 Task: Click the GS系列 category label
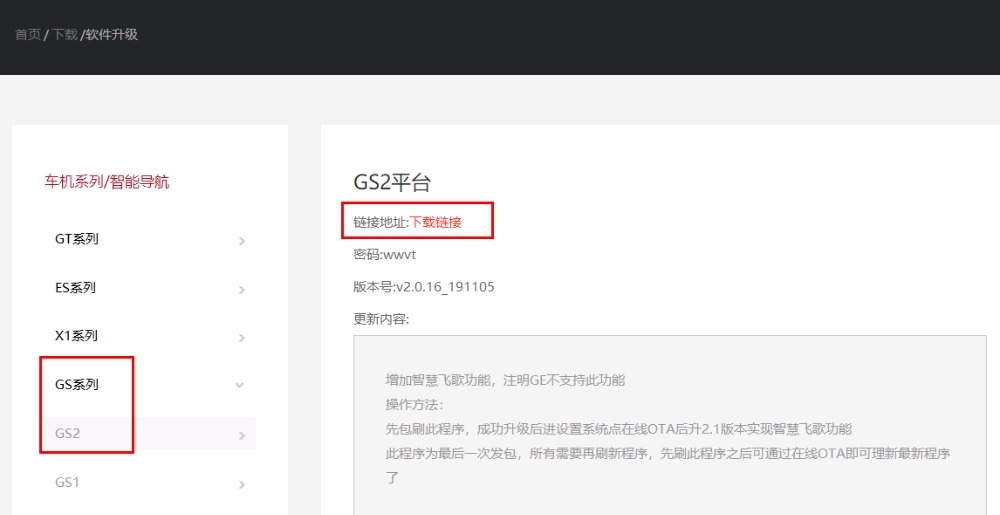[x=77, y=385]
